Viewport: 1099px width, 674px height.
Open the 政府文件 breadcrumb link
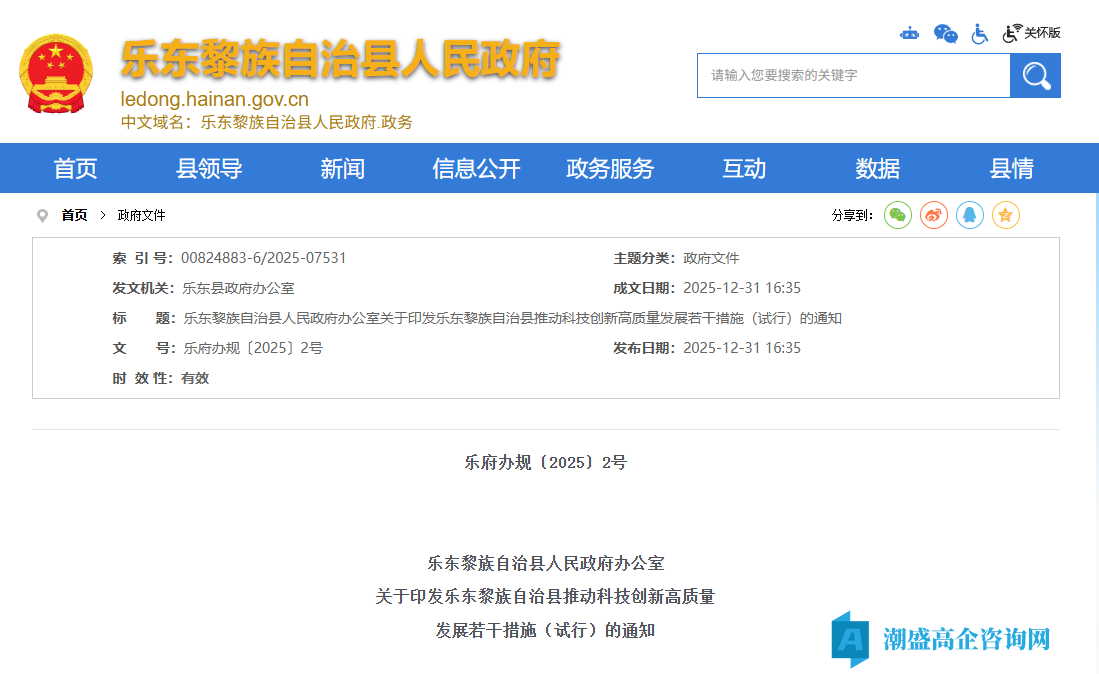point(141,215)
